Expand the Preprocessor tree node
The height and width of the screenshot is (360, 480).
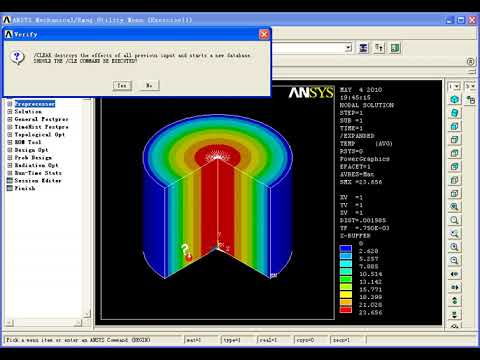pyautogui.click(x=10, y=104)
